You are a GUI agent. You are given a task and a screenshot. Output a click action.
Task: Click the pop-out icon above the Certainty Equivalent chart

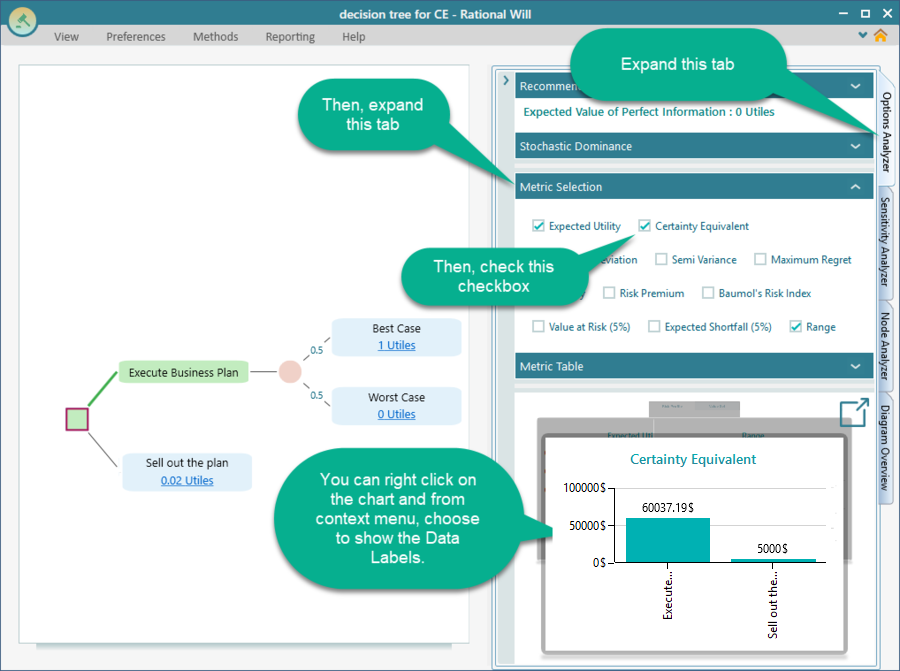pos(853,411)
